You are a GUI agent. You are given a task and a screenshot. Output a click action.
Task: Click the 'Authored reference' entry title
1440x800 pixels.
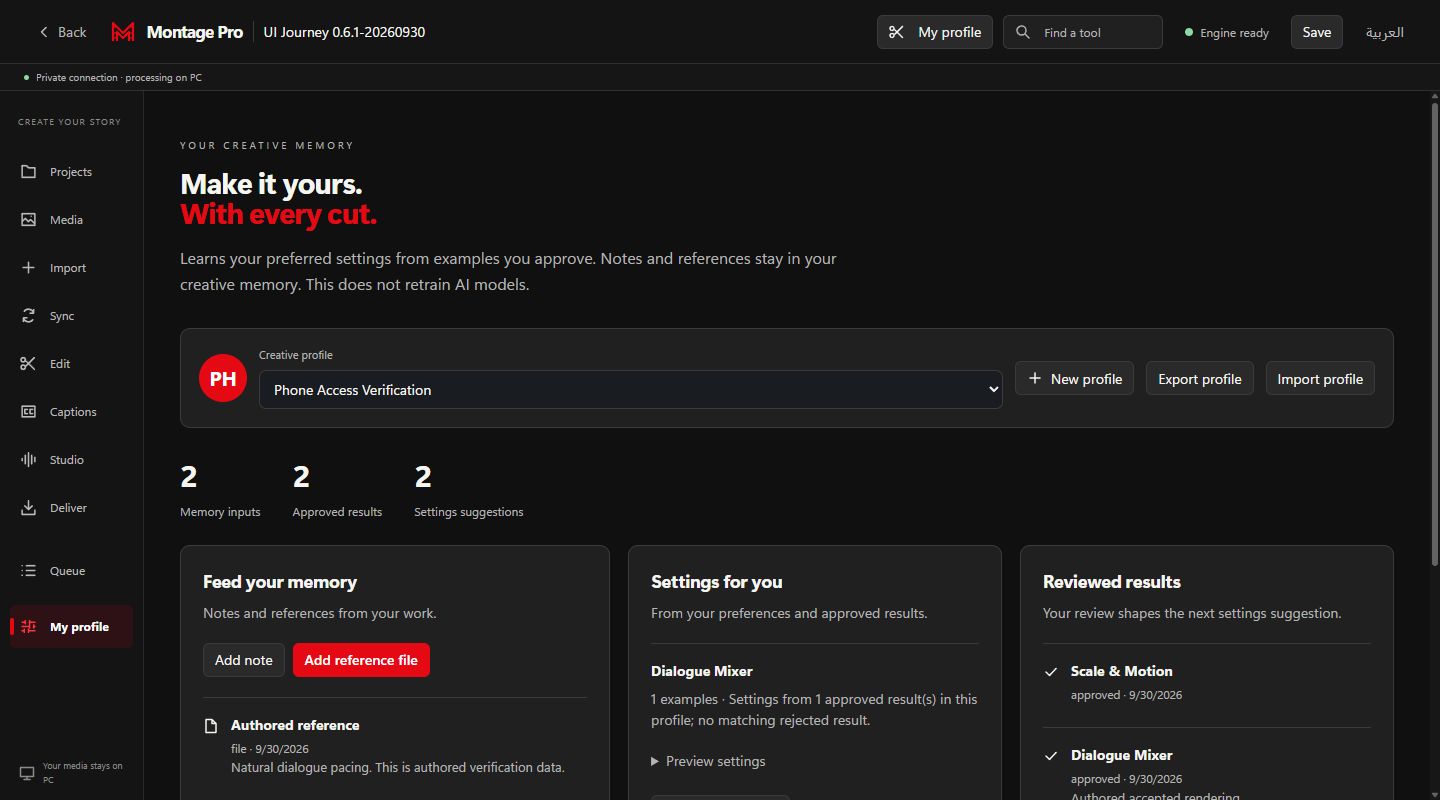(x=295, y=725)
